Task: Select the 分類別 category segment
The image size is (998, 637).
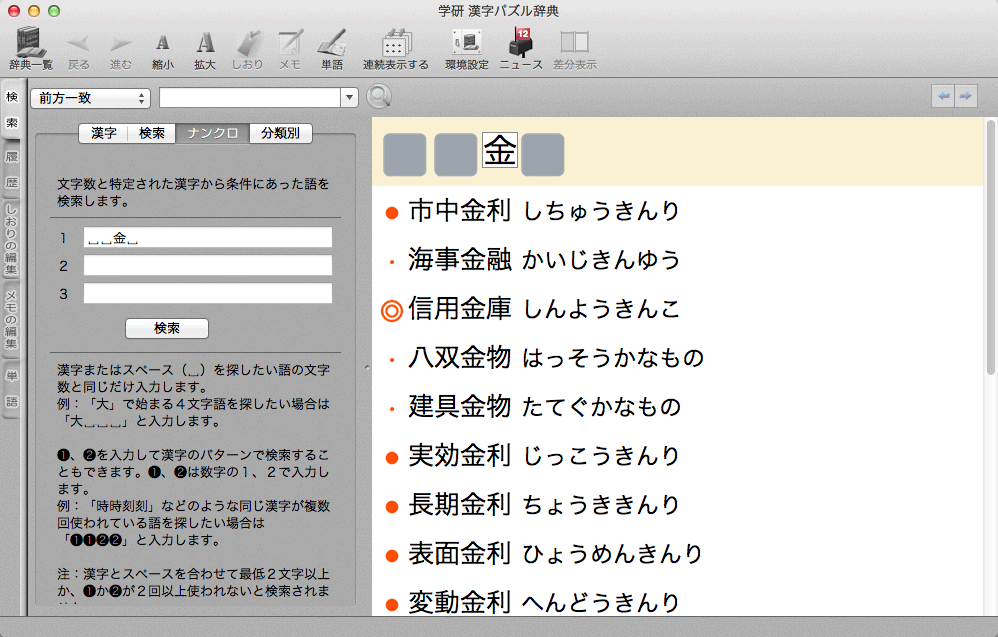Action: click(x=281, y=133)
